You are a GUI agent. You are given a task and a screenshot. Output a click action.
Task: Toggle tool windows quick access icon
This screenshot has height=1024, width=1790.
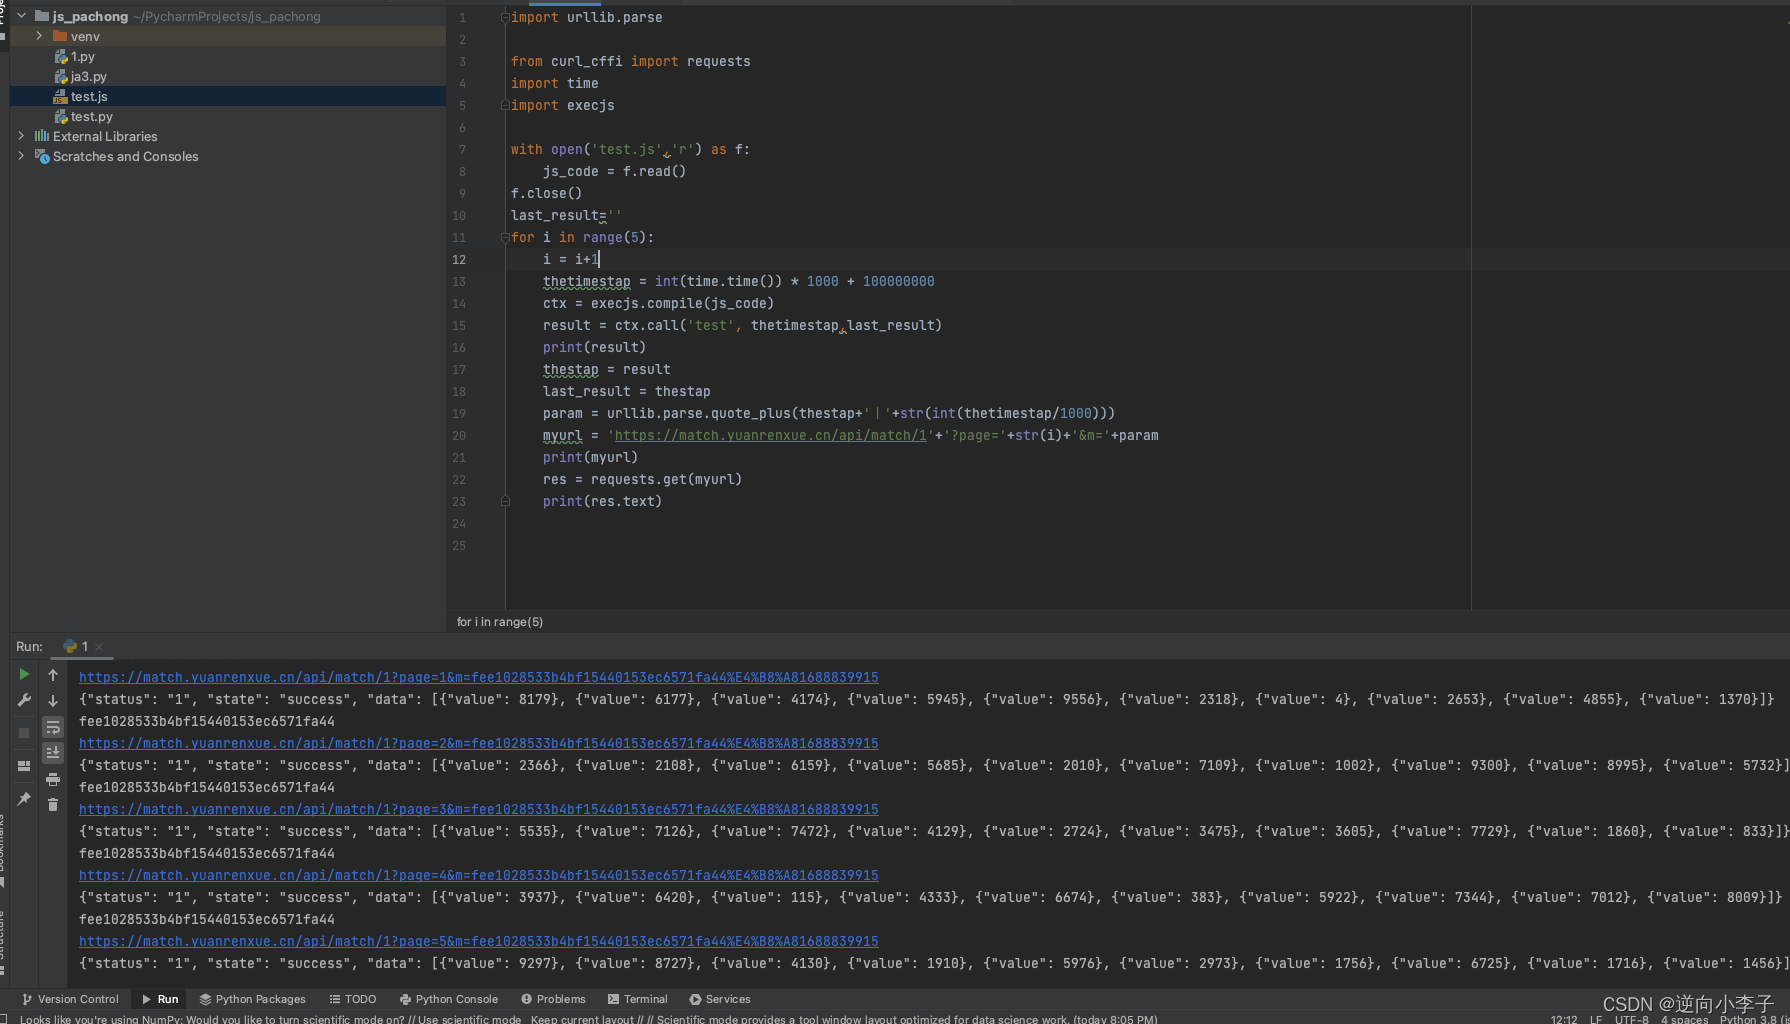click(4, 1019)
